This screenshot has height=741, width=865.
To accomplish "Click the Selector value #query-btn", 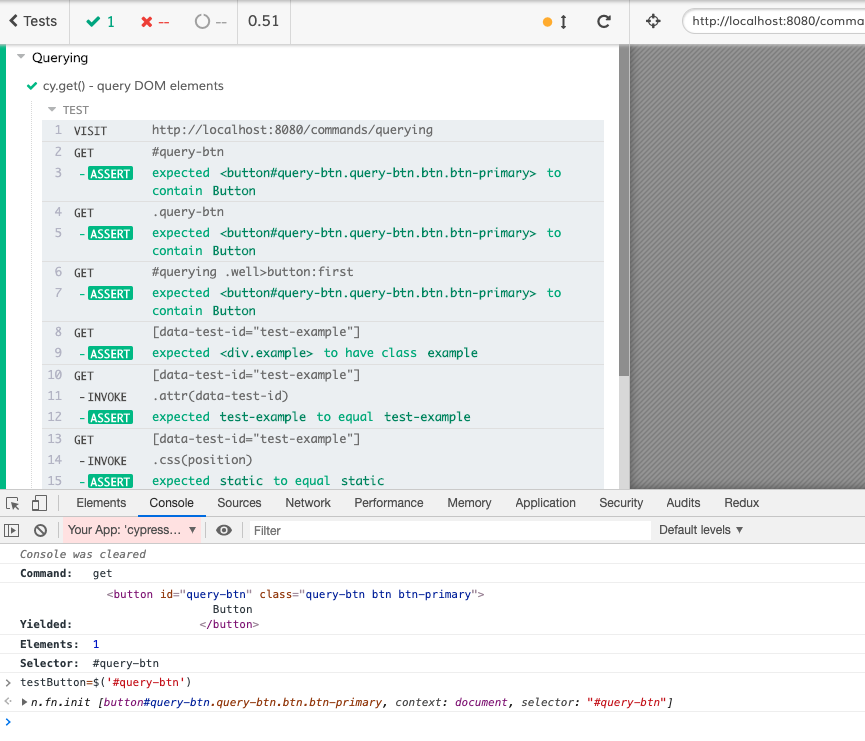I will click(126, 663).
